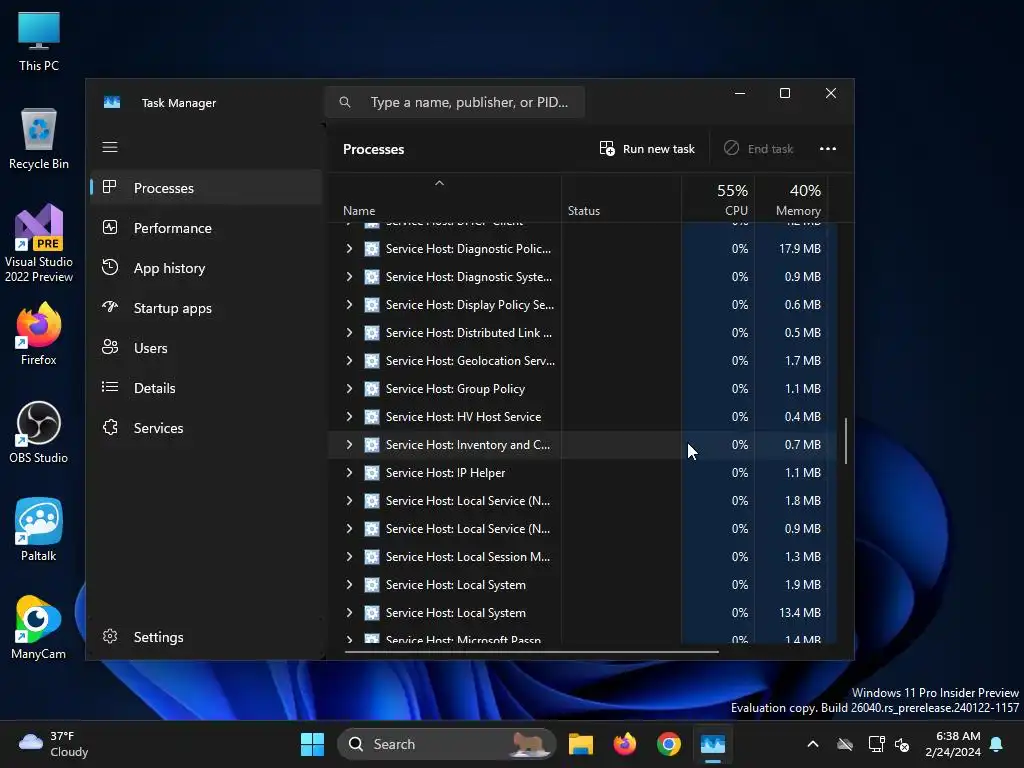The height and width of the screenshot is (768, 1024).
Task: Expand Service Host: Local Session M... row
Action: coord(349,557)
